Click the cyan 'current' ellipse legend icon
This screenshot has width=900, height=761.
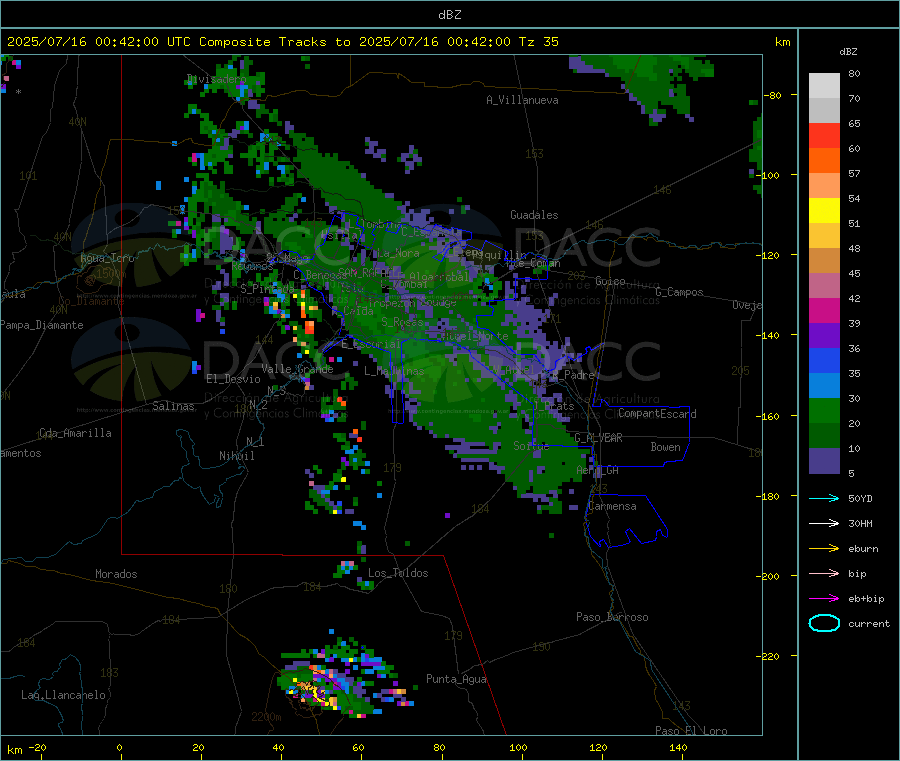pos(824,623)
